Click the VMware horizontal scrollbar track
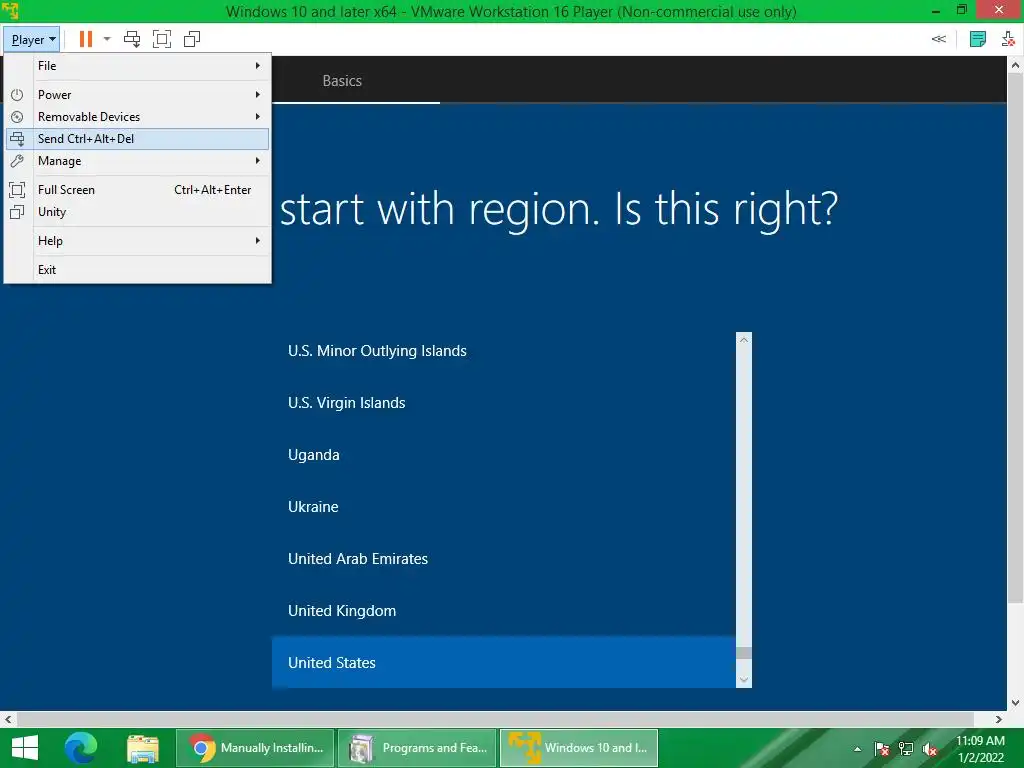 click(x=496, y=719)
